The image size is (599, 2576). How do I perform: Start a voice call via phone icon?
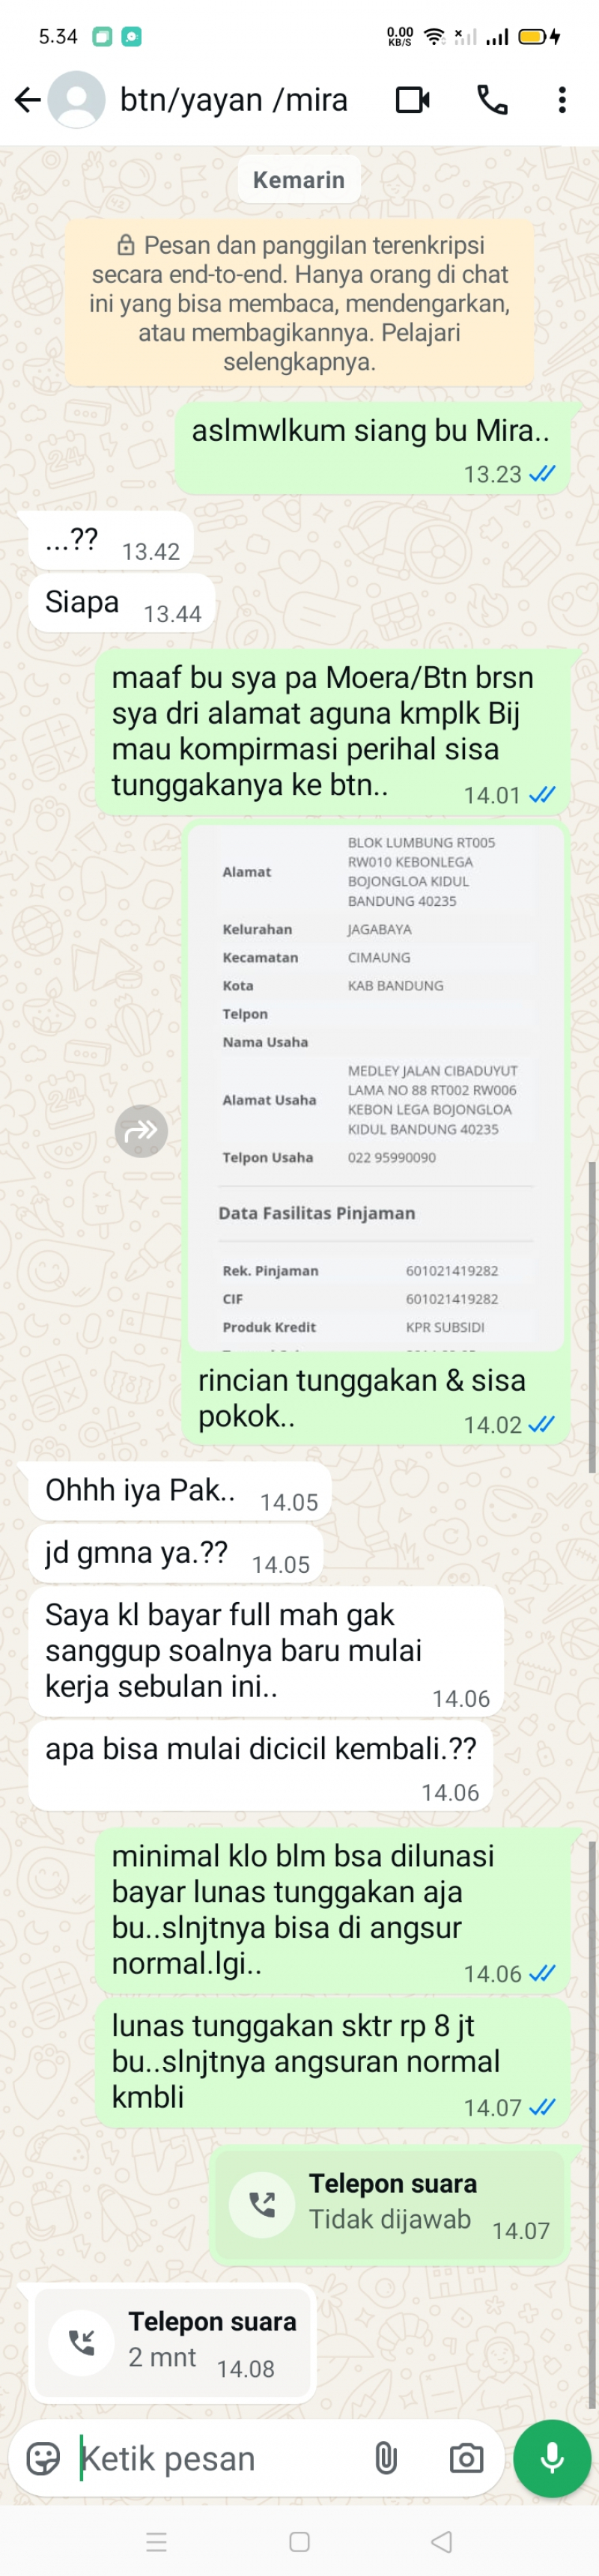pos(492,99)
